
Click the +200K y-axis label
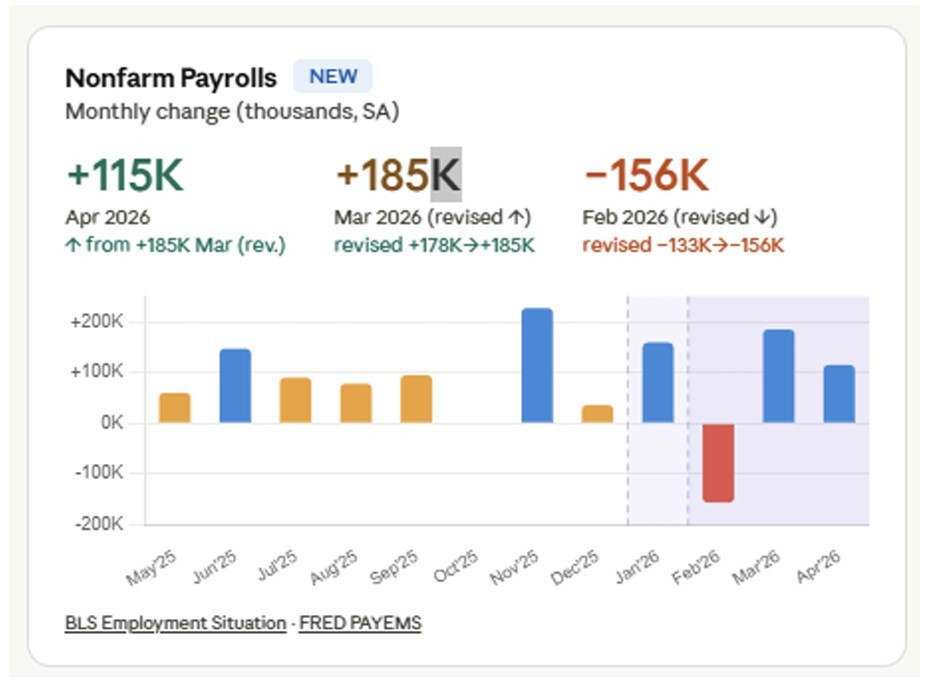click(96, 321)
